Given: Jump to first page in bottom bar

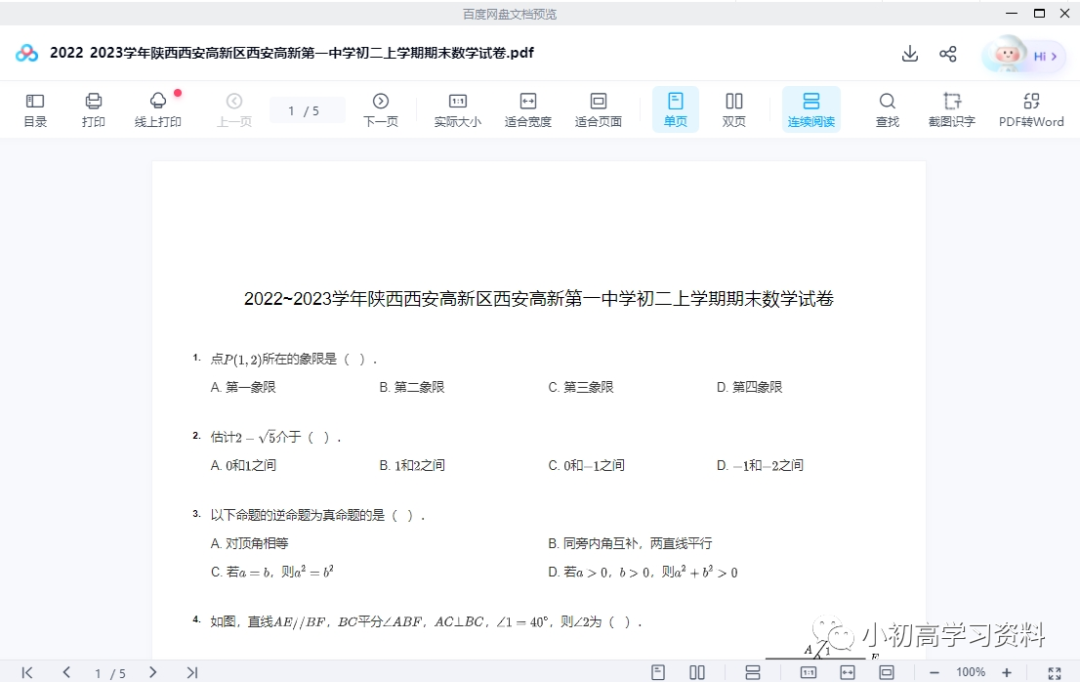Looking at the screenshot, I should click(x=27, y=672).
